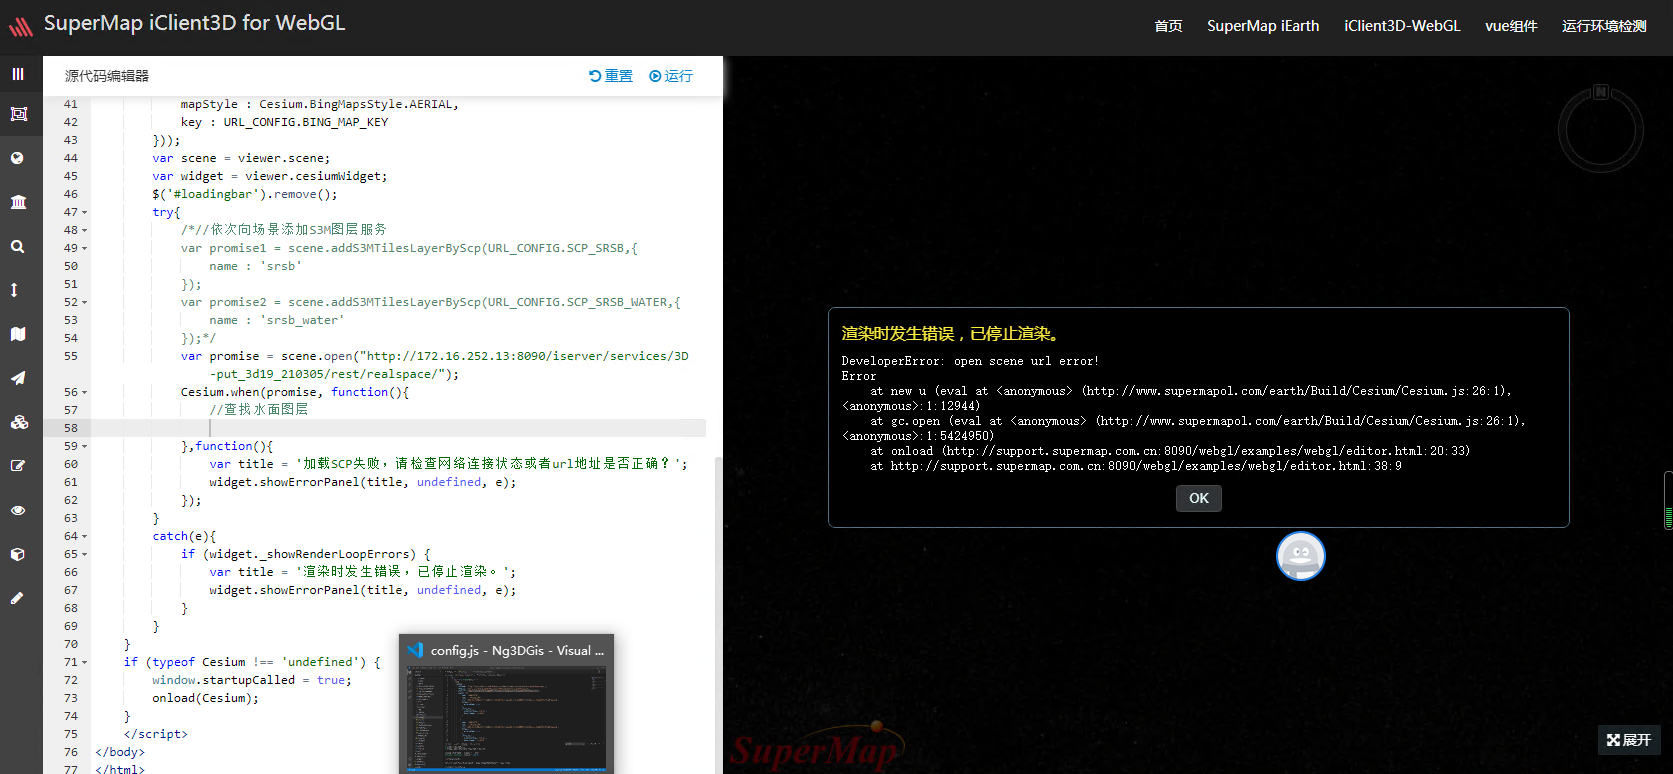Click the round robot assistant avatar

click(1301, 556)
